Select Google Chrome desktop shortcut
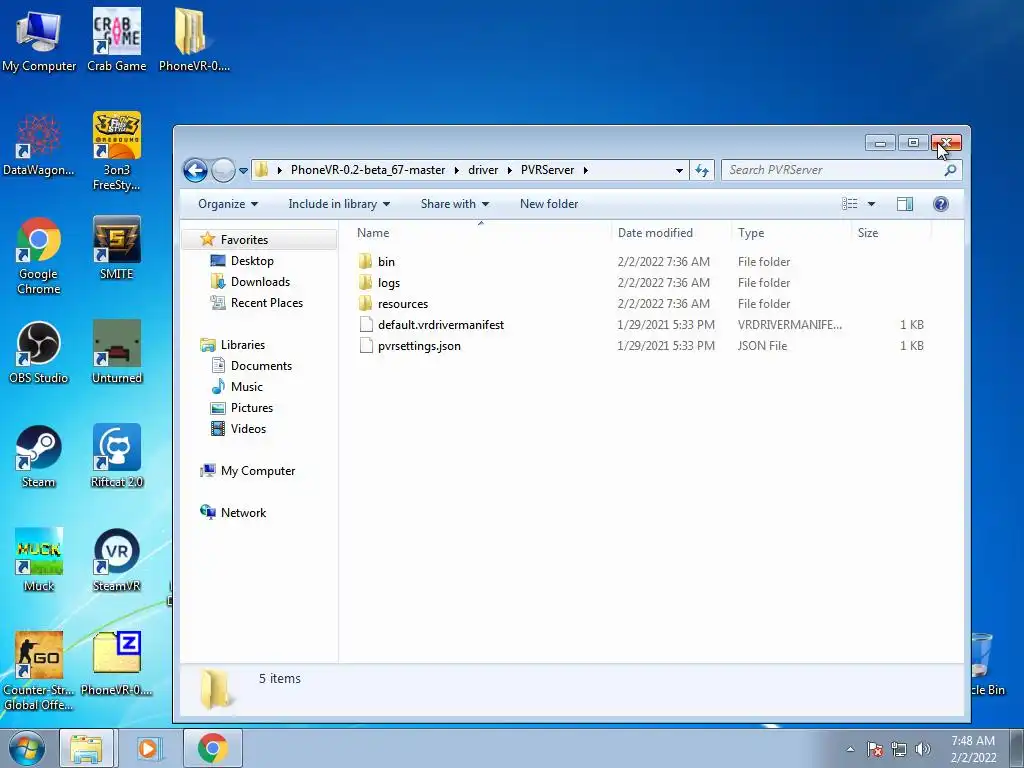1024x768 pixels. (x=39, y=256)
